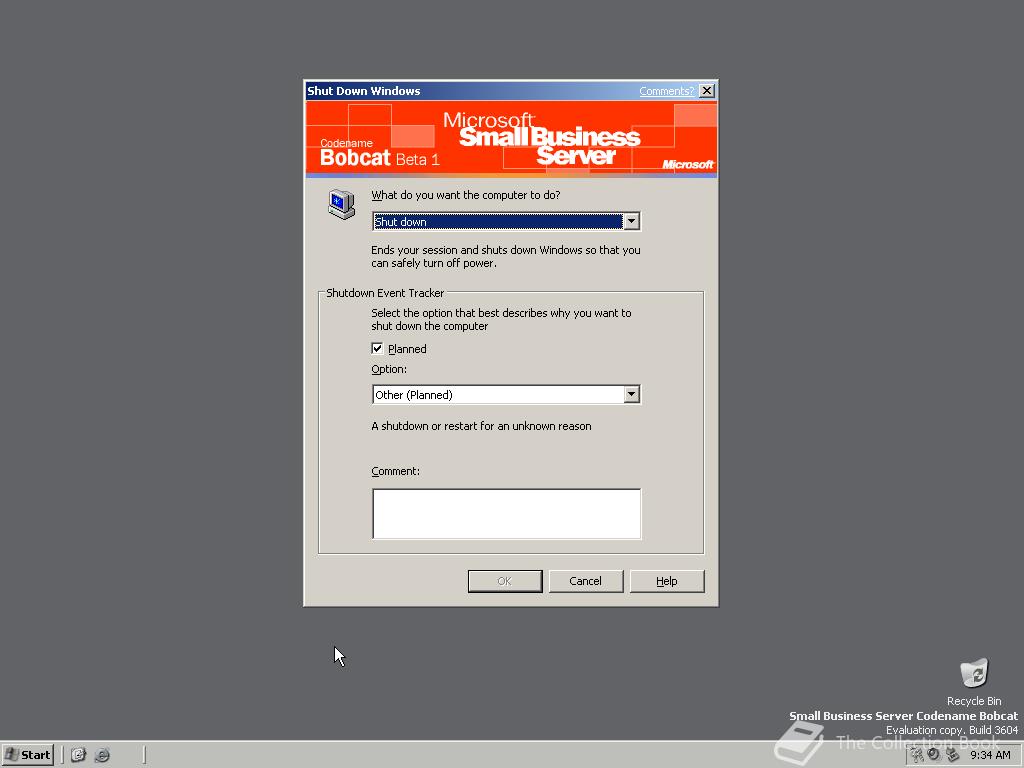Open Help for the shutdown dialog
The width and height of the screenshot is (1024, 768).
click(x=667, y=581)
